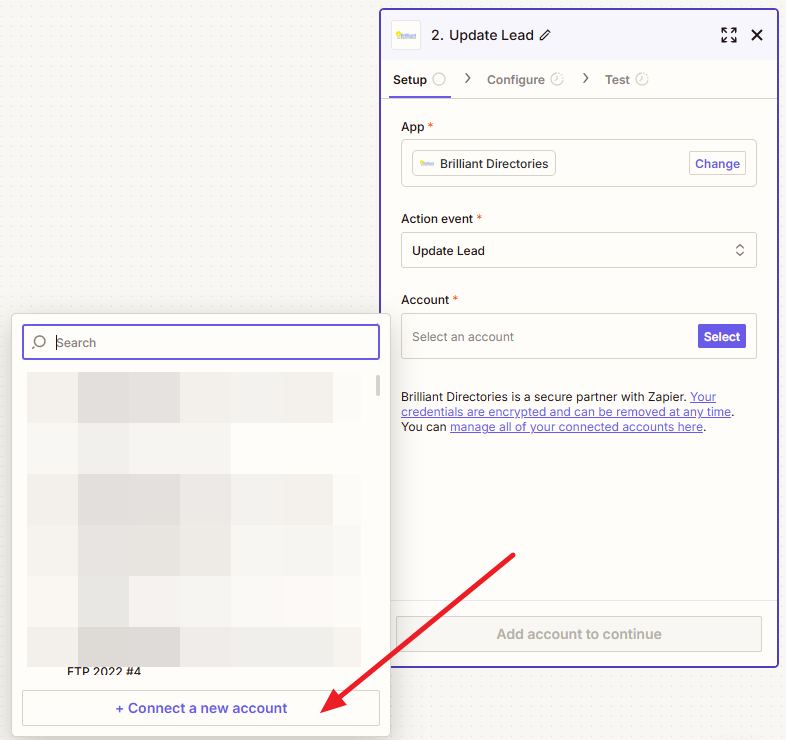Open manage all connected accounts link
The image size is (786, 740).
(576, 427)
